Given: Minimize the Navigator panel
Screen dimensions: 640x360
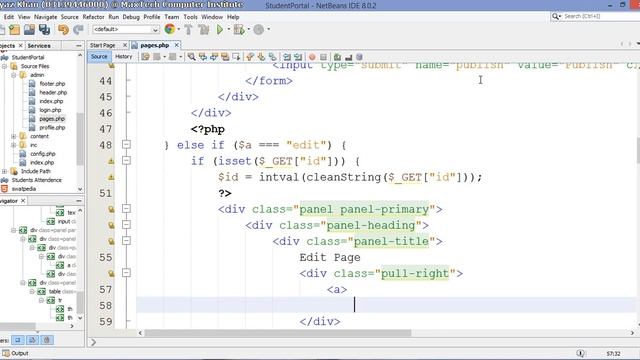Looking at the screenshot, I should (x=79, y=201).
